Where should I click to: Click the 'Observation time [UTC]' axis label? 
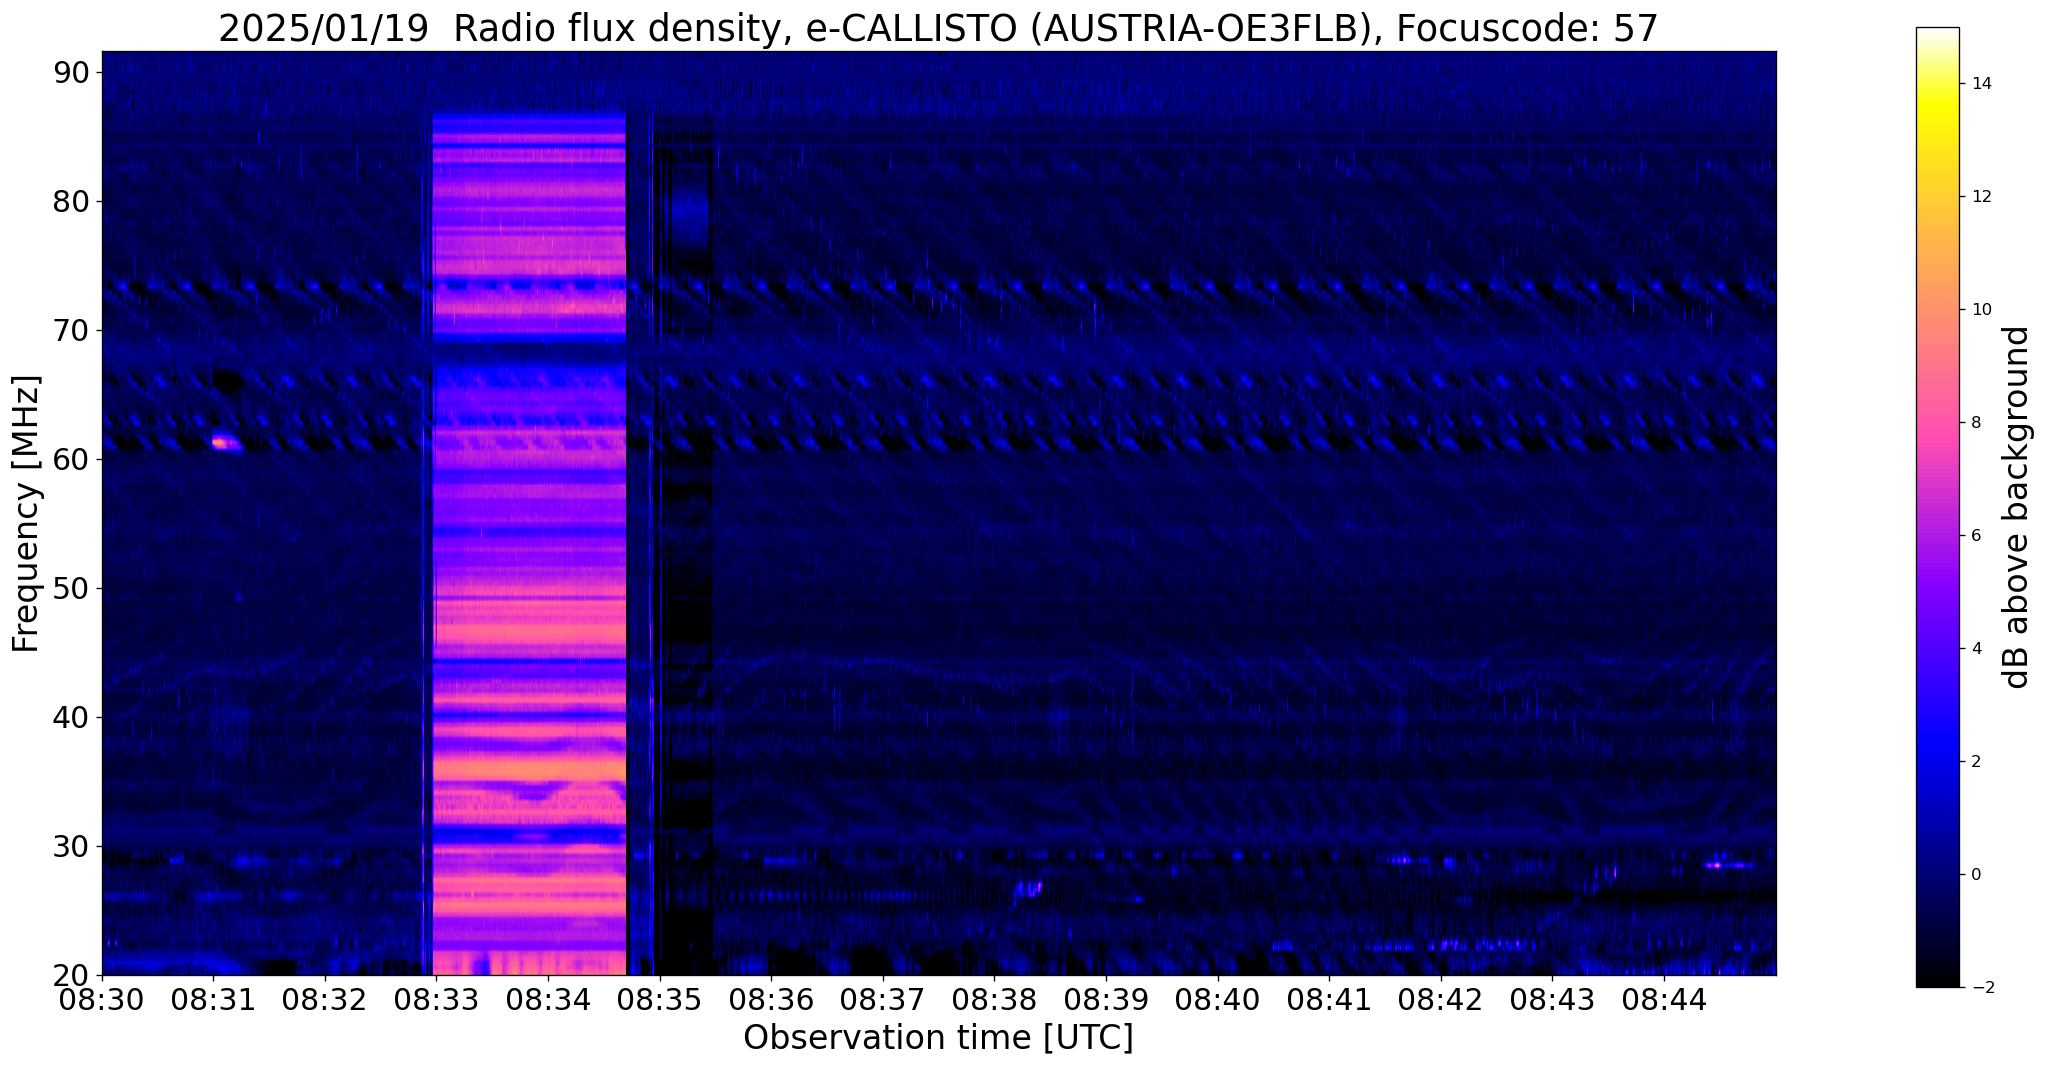coord(938,1038)
